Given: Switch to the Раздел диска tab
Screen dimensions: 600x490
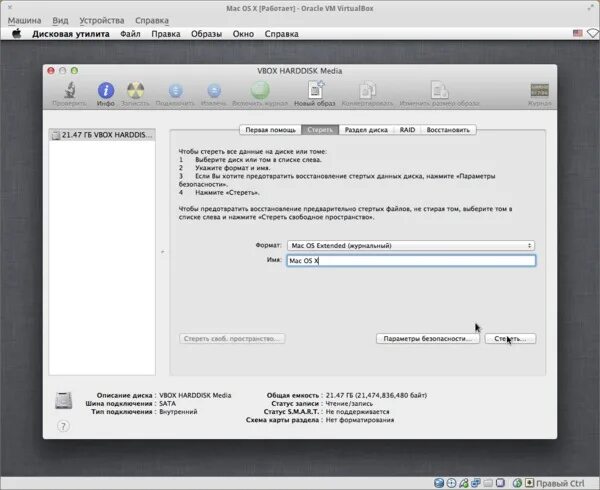Looking at the screenshot, I should (x=366, y=130).
